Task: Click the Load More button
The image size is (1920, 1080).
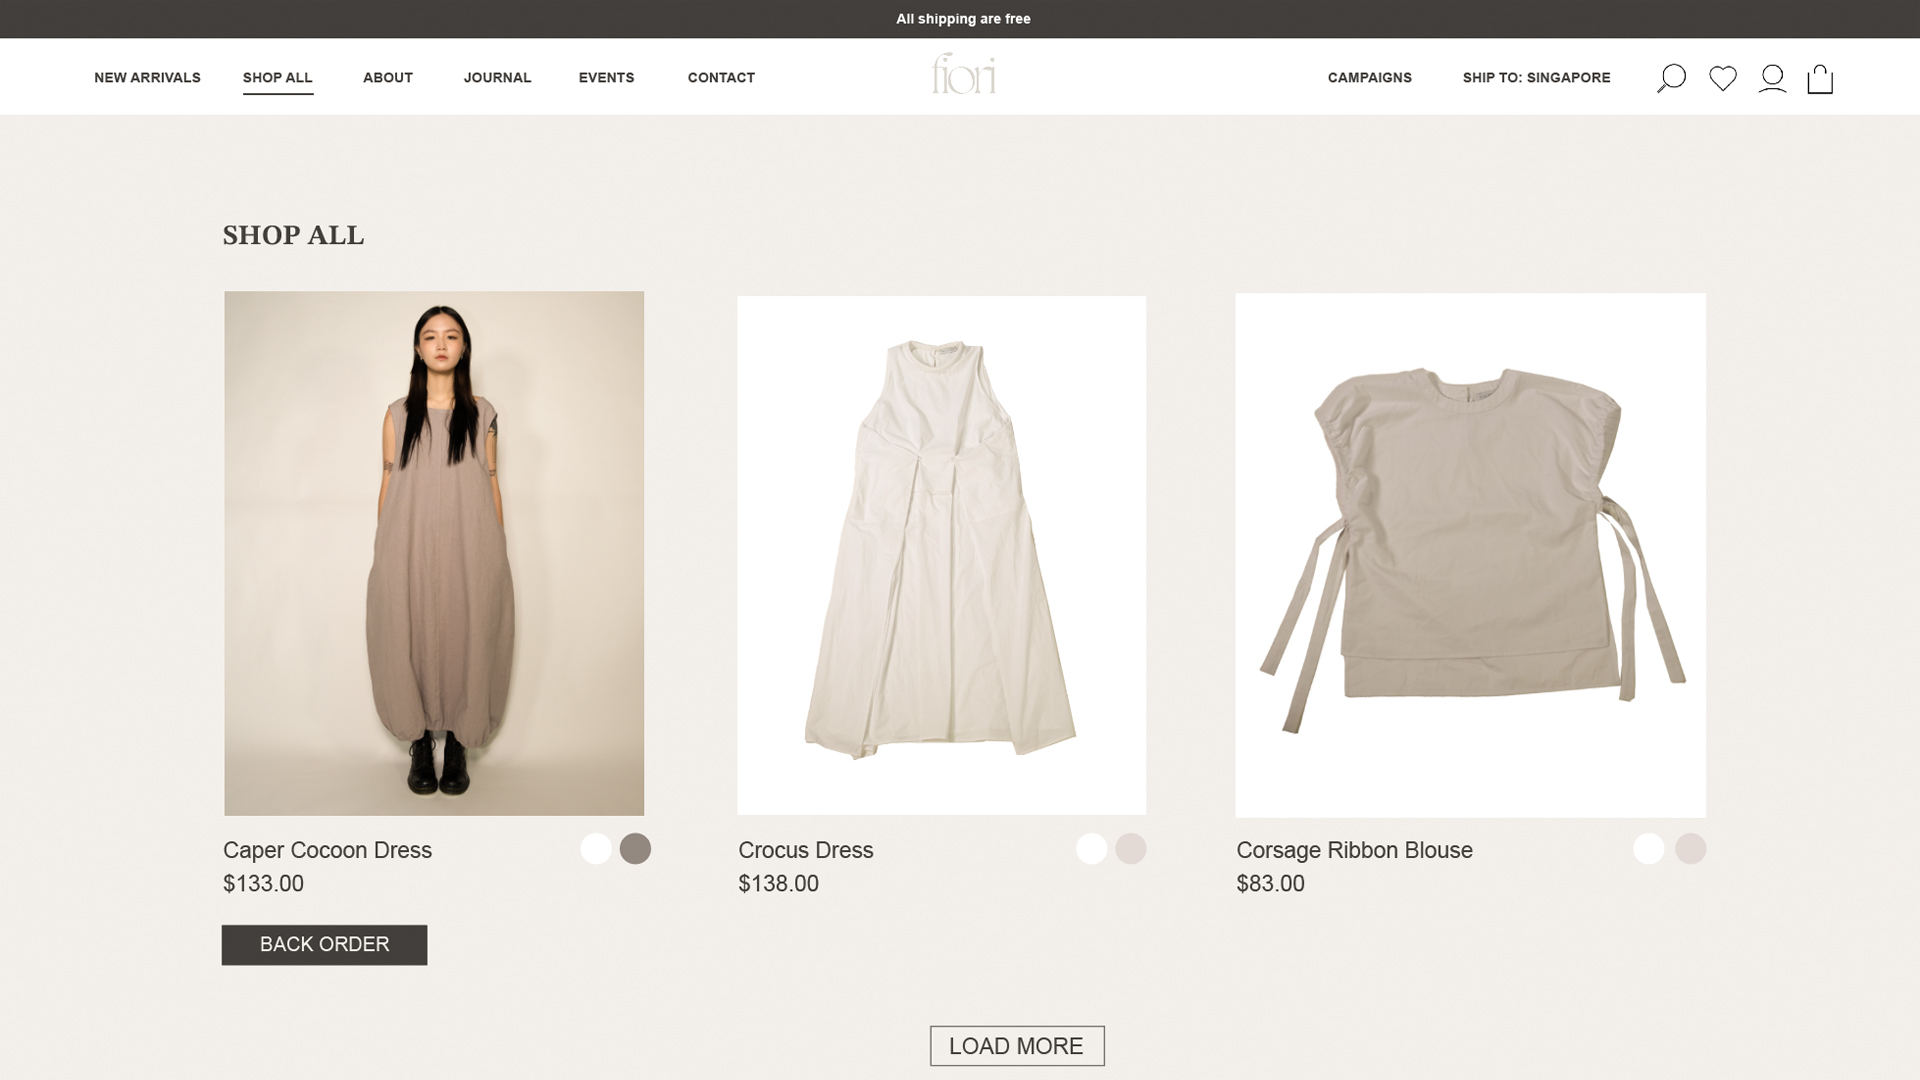Action: pyautogui.click(x=1017, y=1046)
